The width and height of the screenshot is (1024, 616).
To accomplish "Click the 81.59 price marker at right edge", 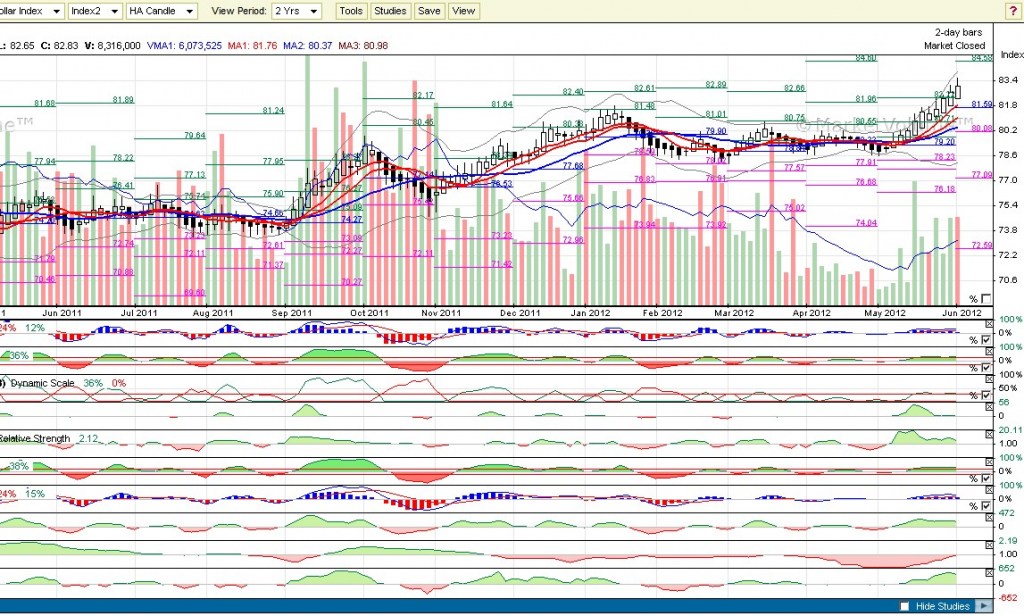I will pos(982,104).
